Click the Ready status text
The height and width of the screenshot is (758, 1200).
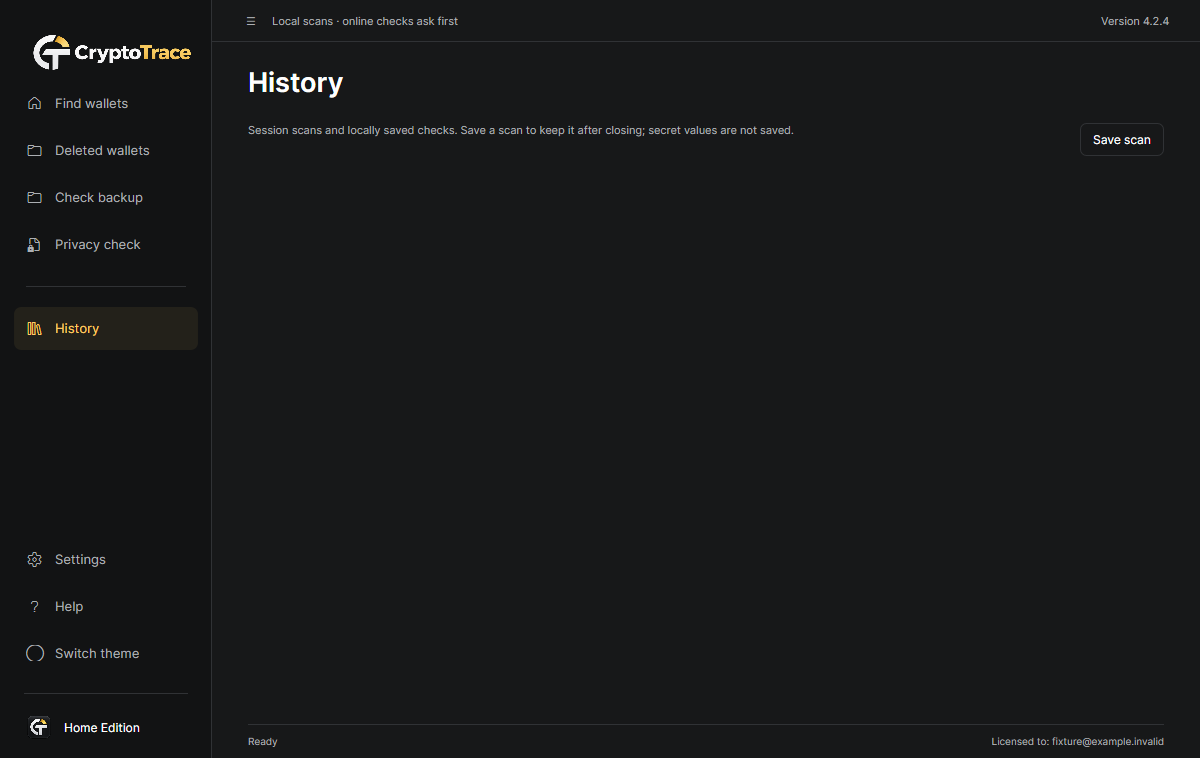[x=263, y=742]
